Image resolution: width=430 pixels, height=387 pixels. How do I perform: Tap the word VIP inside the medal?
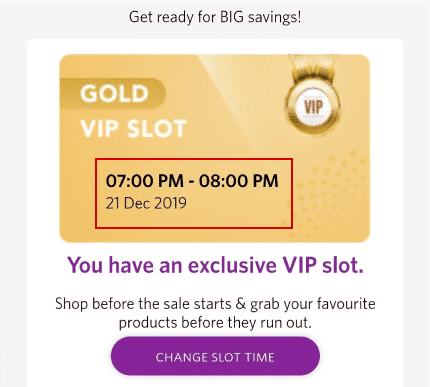point(313,107)
